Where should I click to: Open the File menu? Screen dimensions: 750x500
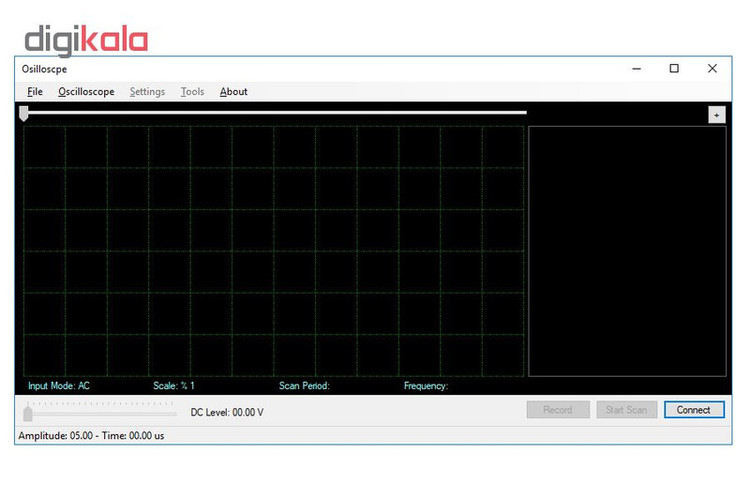(35, 91)
